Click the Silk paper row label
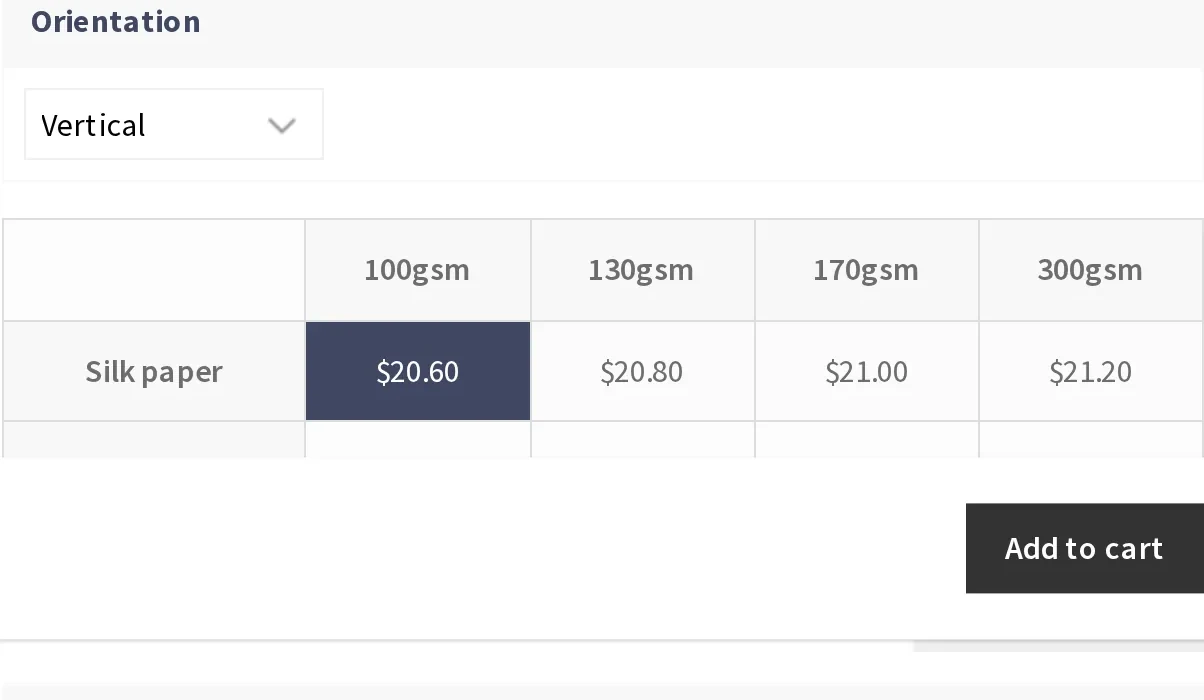This screenshot has height=700, width=1204. coord(154,371)
